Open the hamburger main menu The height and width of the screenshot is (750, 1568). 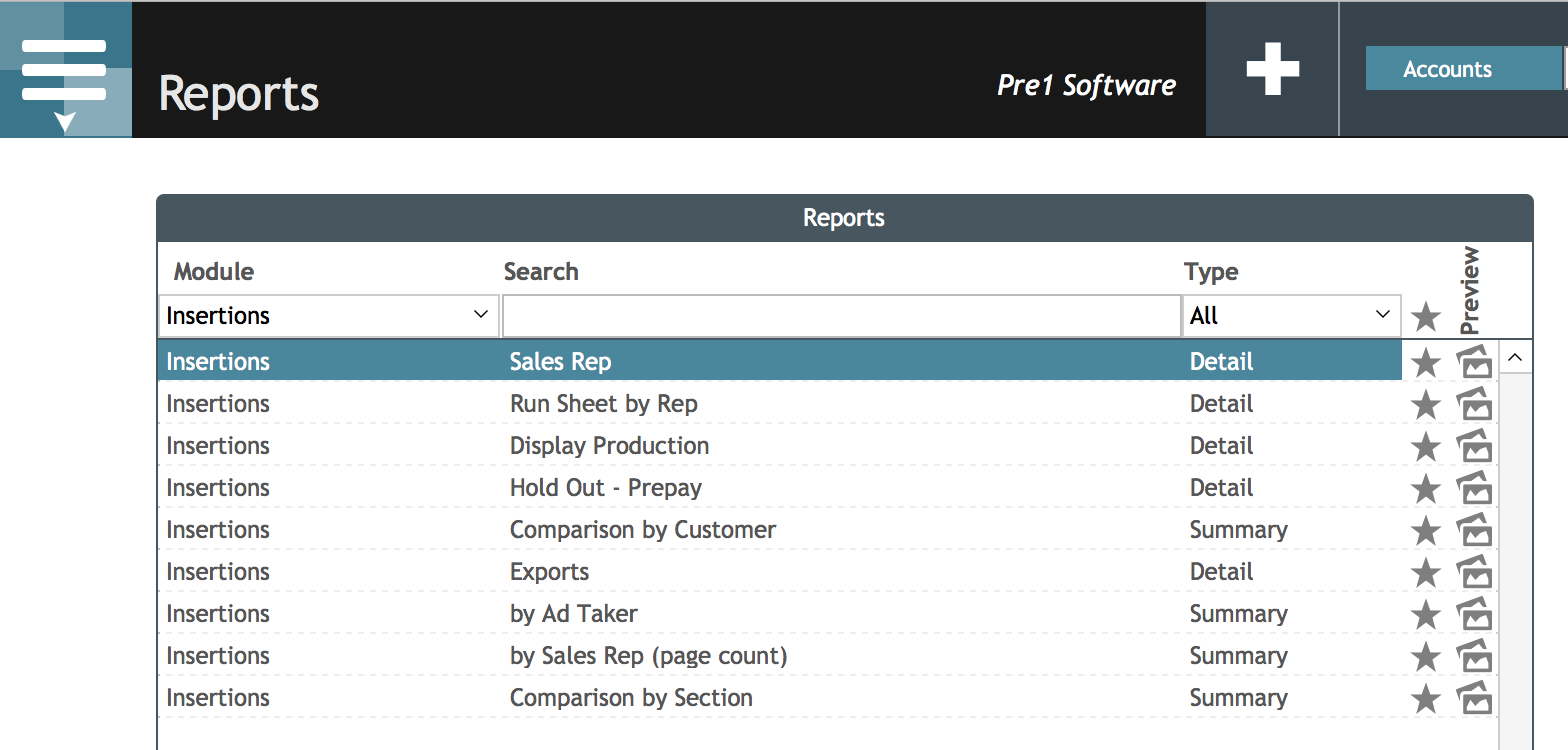click(x=65, y=70)
